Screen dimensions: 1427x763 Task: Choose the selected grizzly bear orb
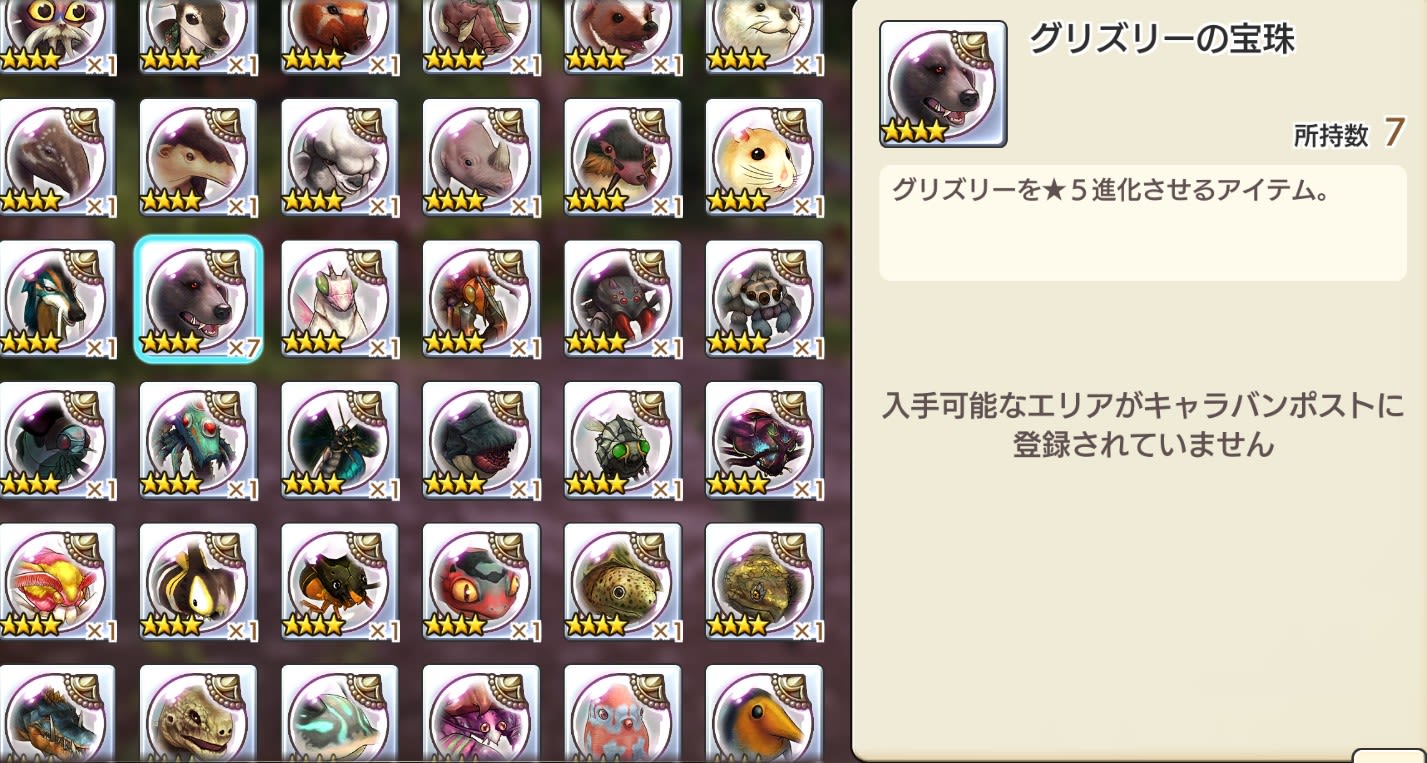[199, 300]
